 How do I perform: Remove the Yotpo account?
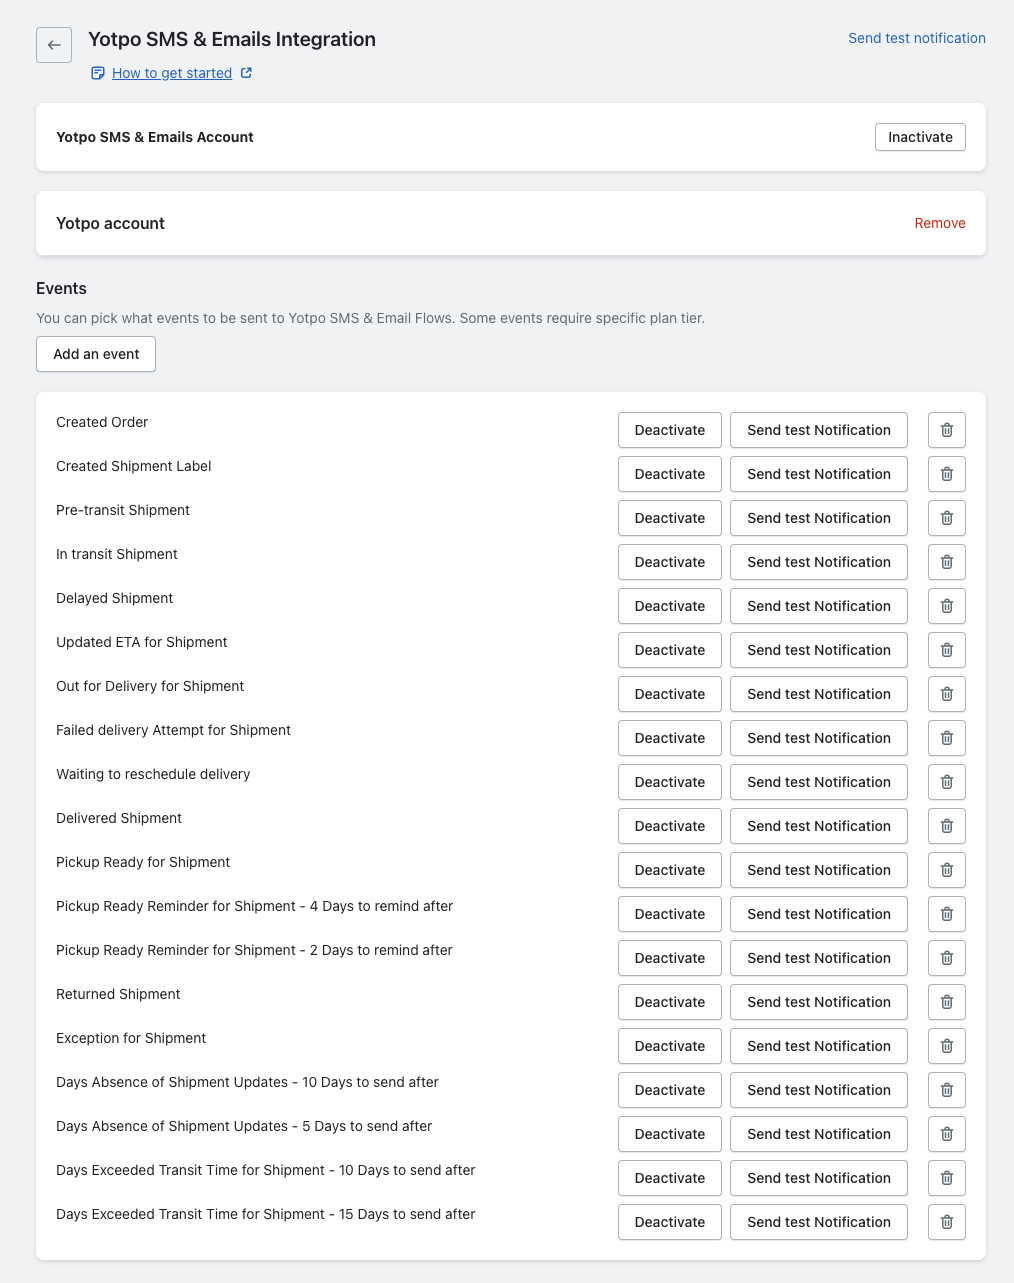click(x=939, y=223)
